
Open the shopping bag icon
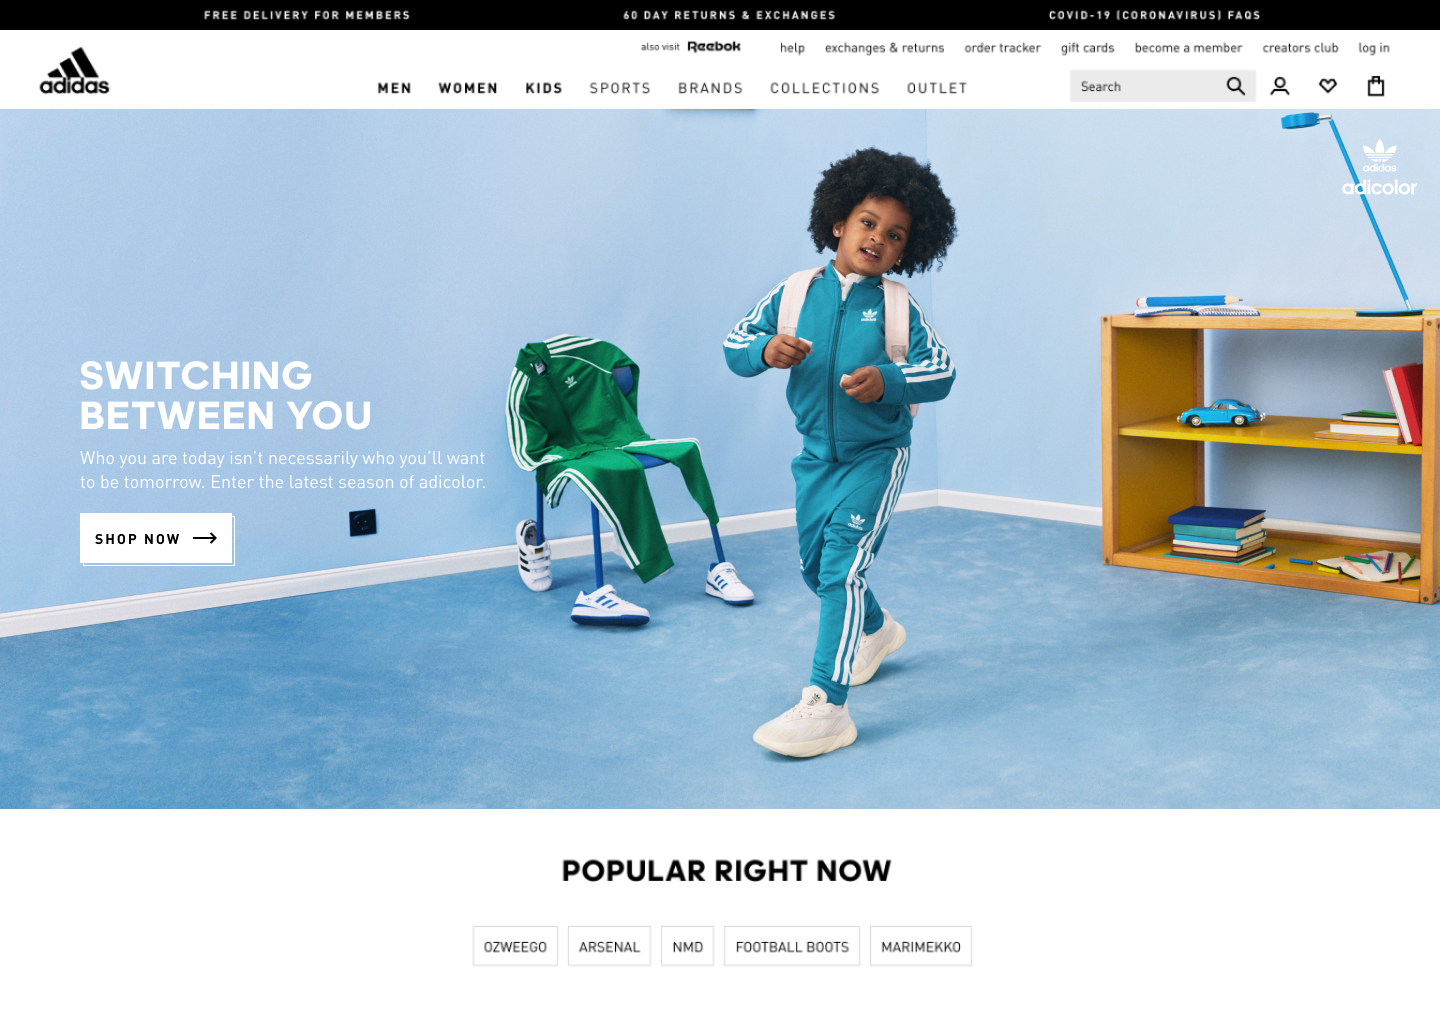click(x=1376, y=86)
